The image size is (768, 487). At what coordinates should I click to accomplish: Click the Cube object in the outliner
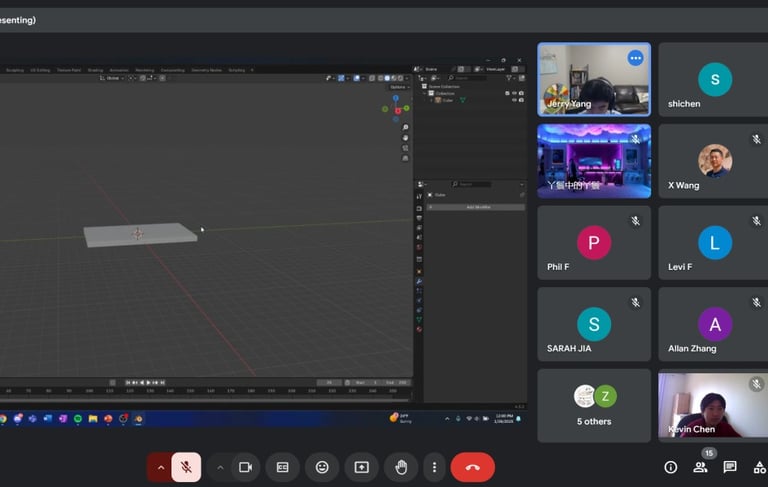pos(447,100)
